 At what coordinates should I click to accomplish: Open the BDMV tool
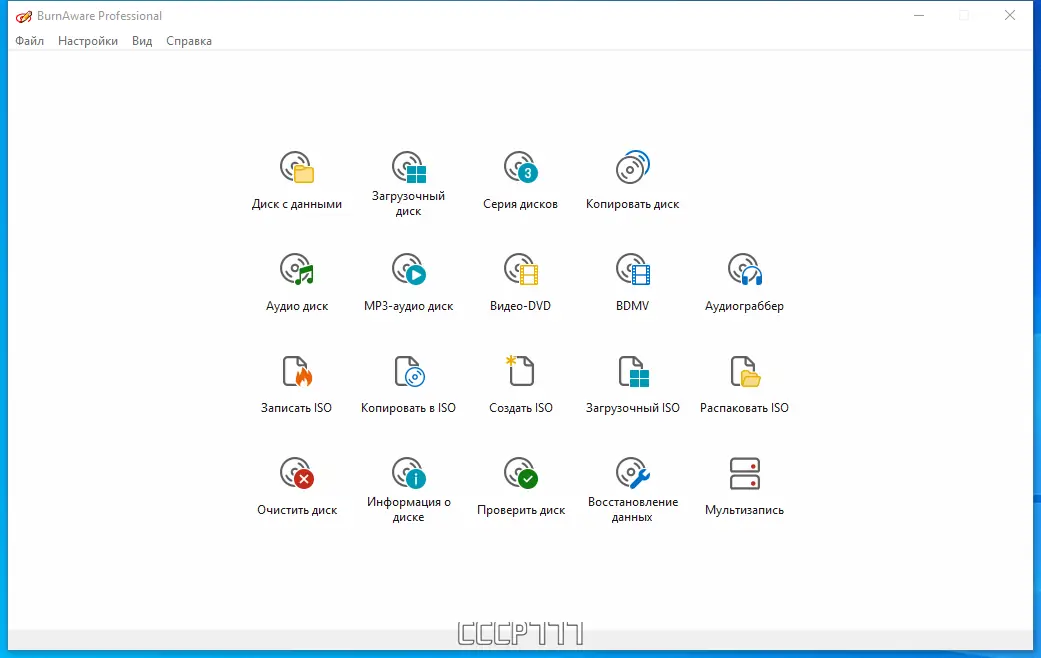(x=632, y=280)
